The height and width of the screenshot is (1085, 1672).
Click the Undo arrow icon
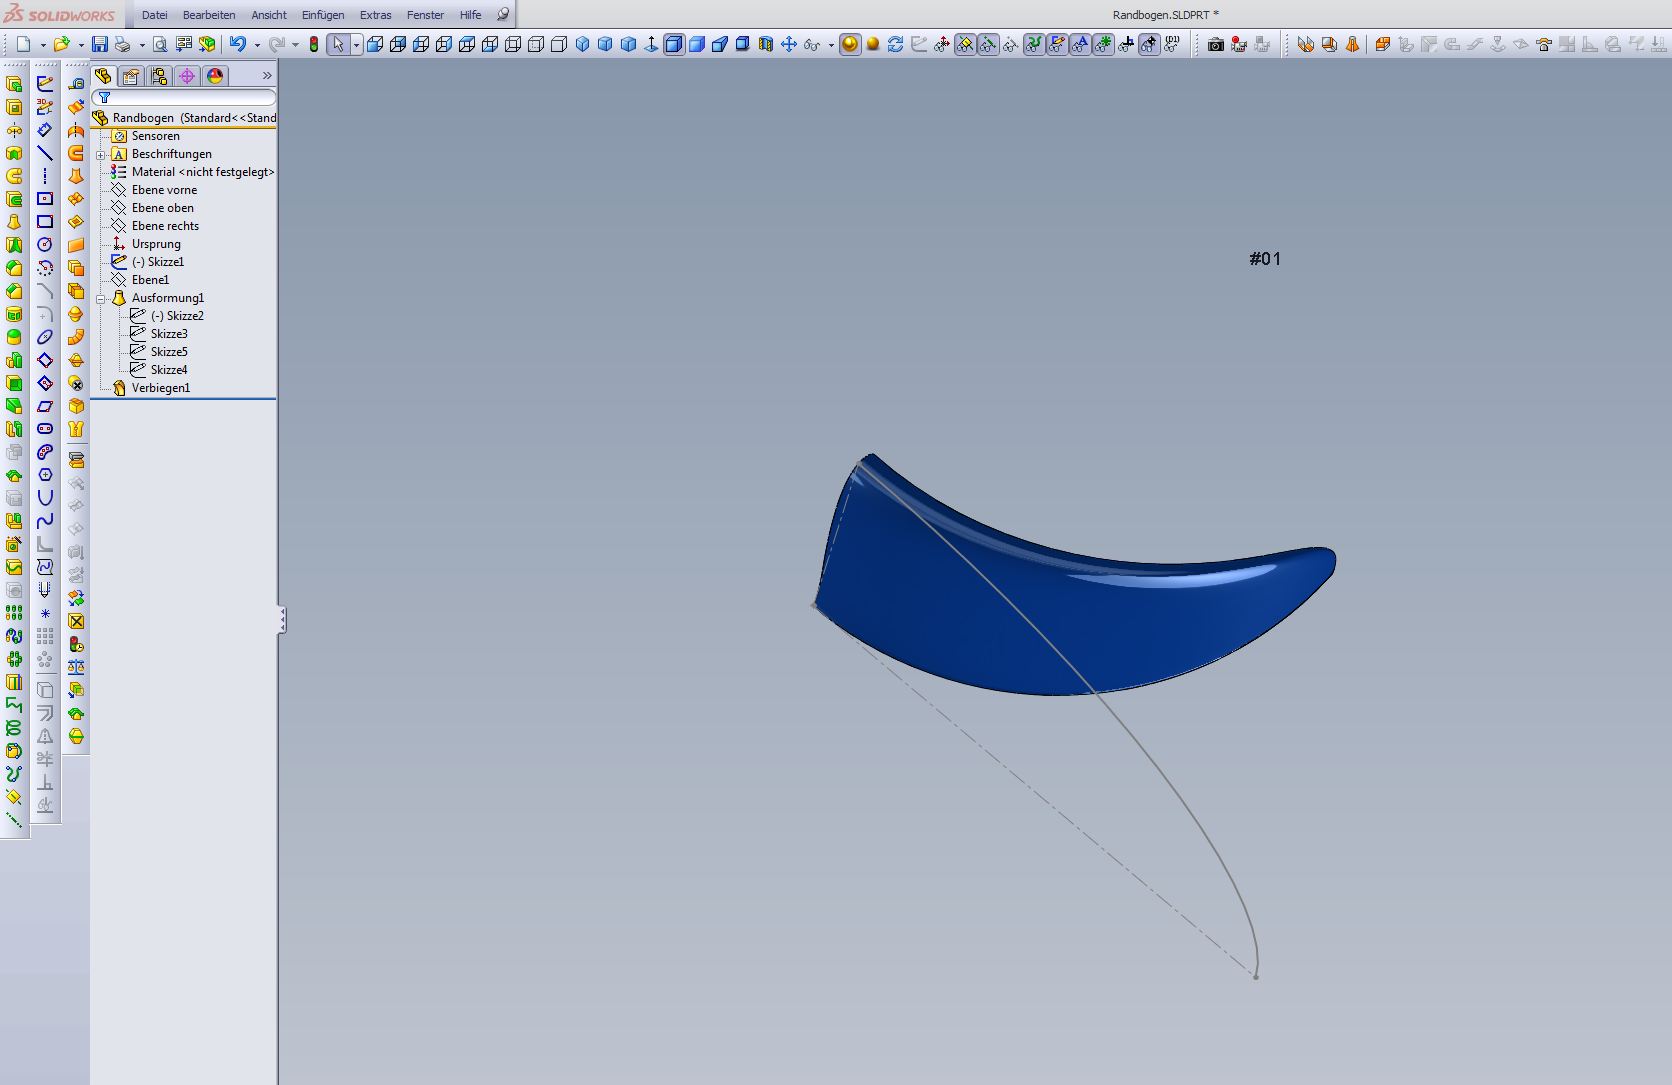coord(238,44)
